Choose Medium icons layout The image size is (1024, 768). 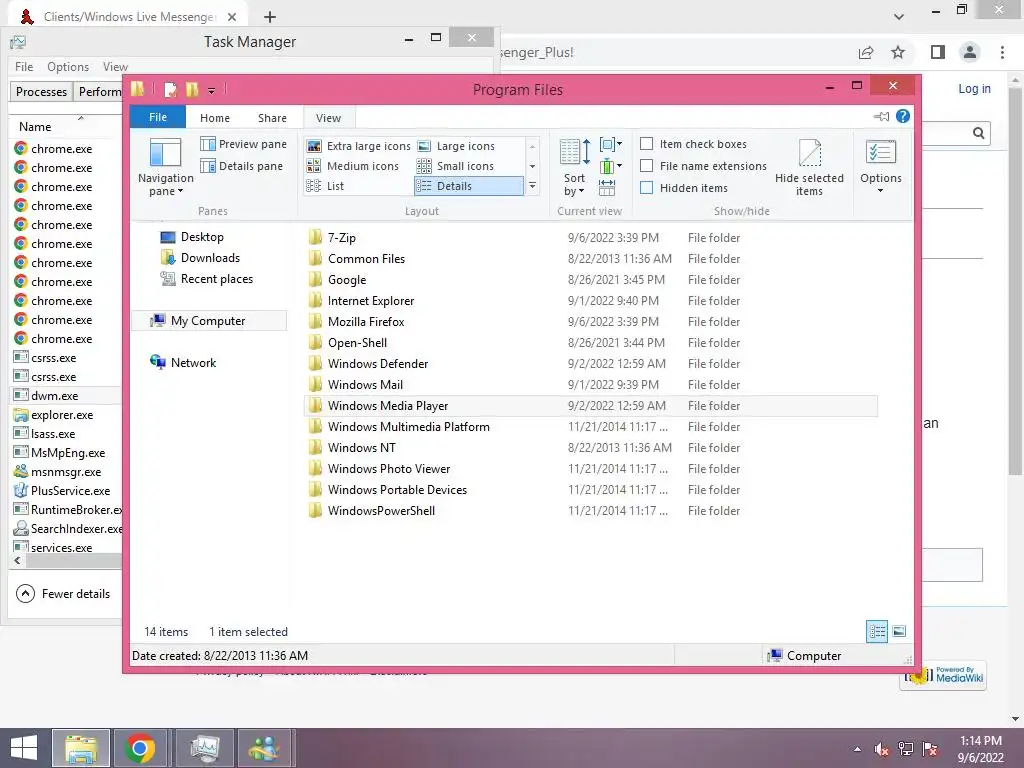(353, 166)
